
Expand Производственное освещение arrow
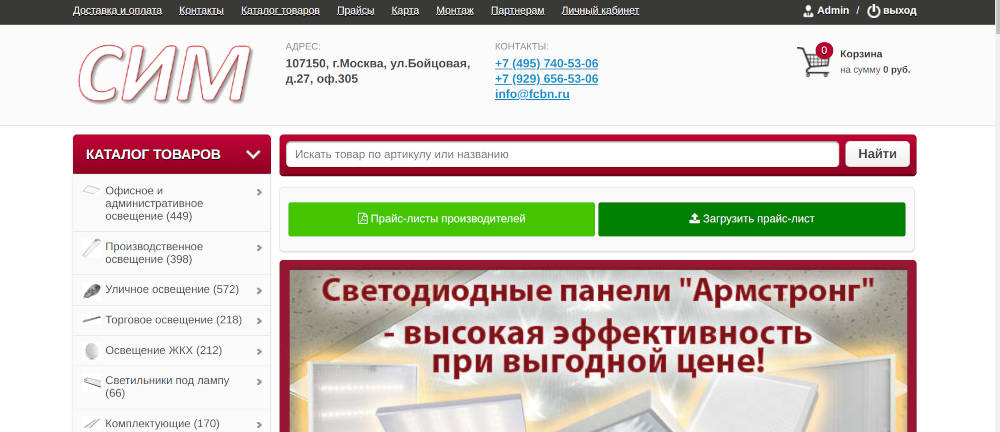(260, 248)
